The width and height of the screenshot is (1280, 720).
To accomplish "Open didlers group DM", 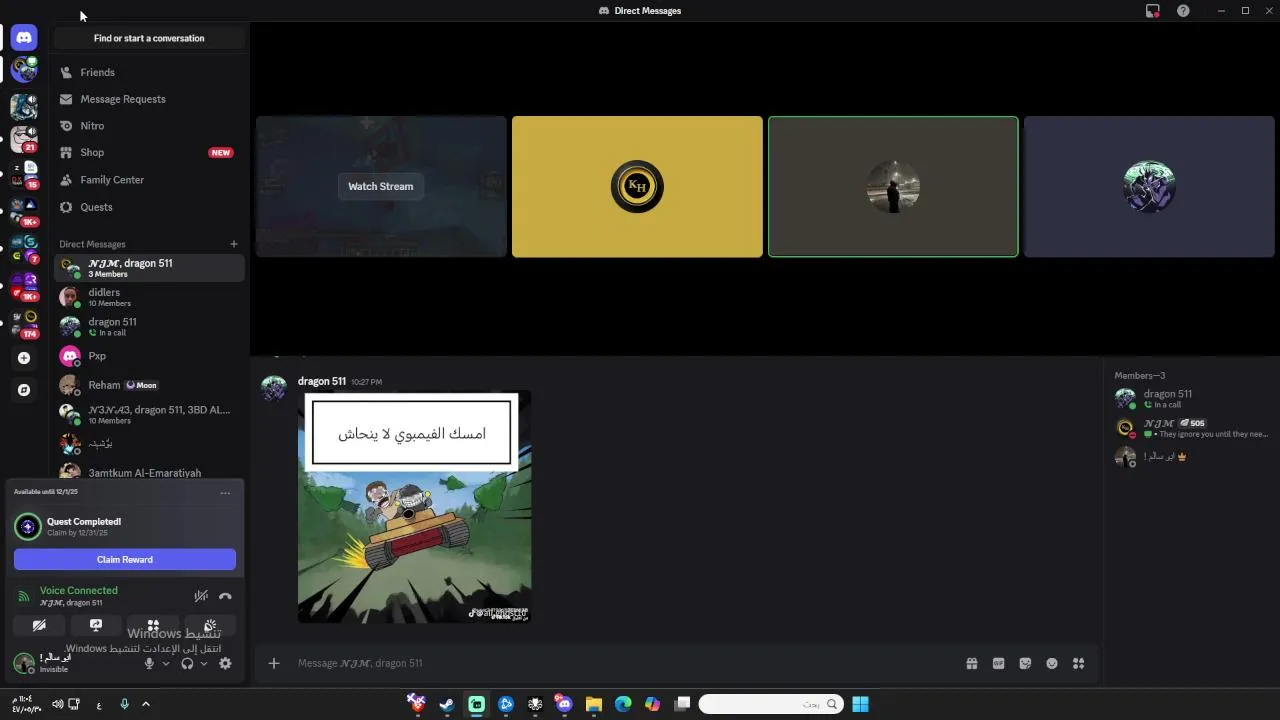I will pyautogui.click(x=149, y=297).
